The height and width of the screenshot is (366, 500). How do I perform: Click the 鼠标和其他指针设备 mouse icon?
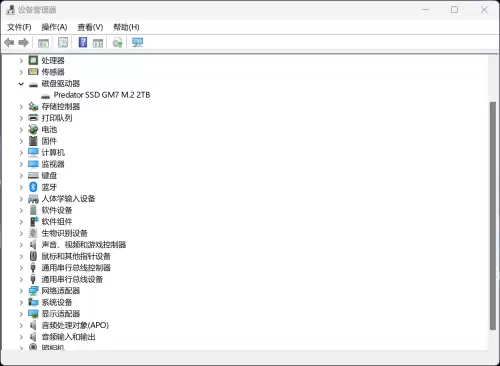[33, 256]
